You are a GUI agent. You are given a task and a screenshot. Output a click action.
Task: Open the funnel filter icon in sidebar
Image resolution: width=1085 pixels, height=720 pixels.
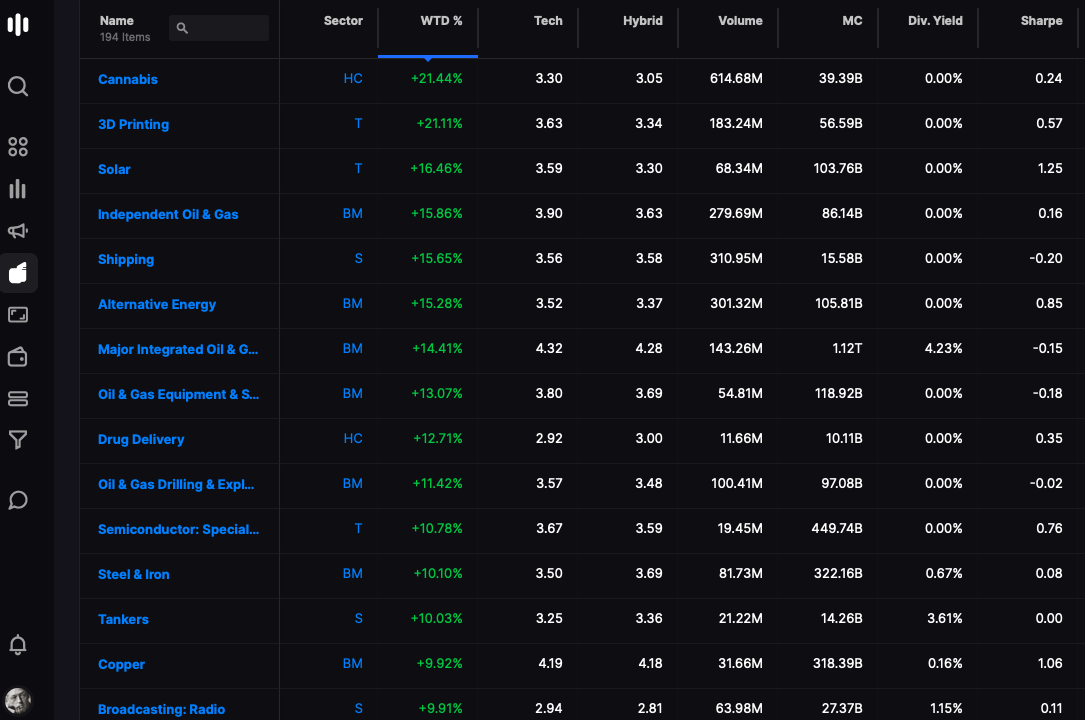point(18,440)
